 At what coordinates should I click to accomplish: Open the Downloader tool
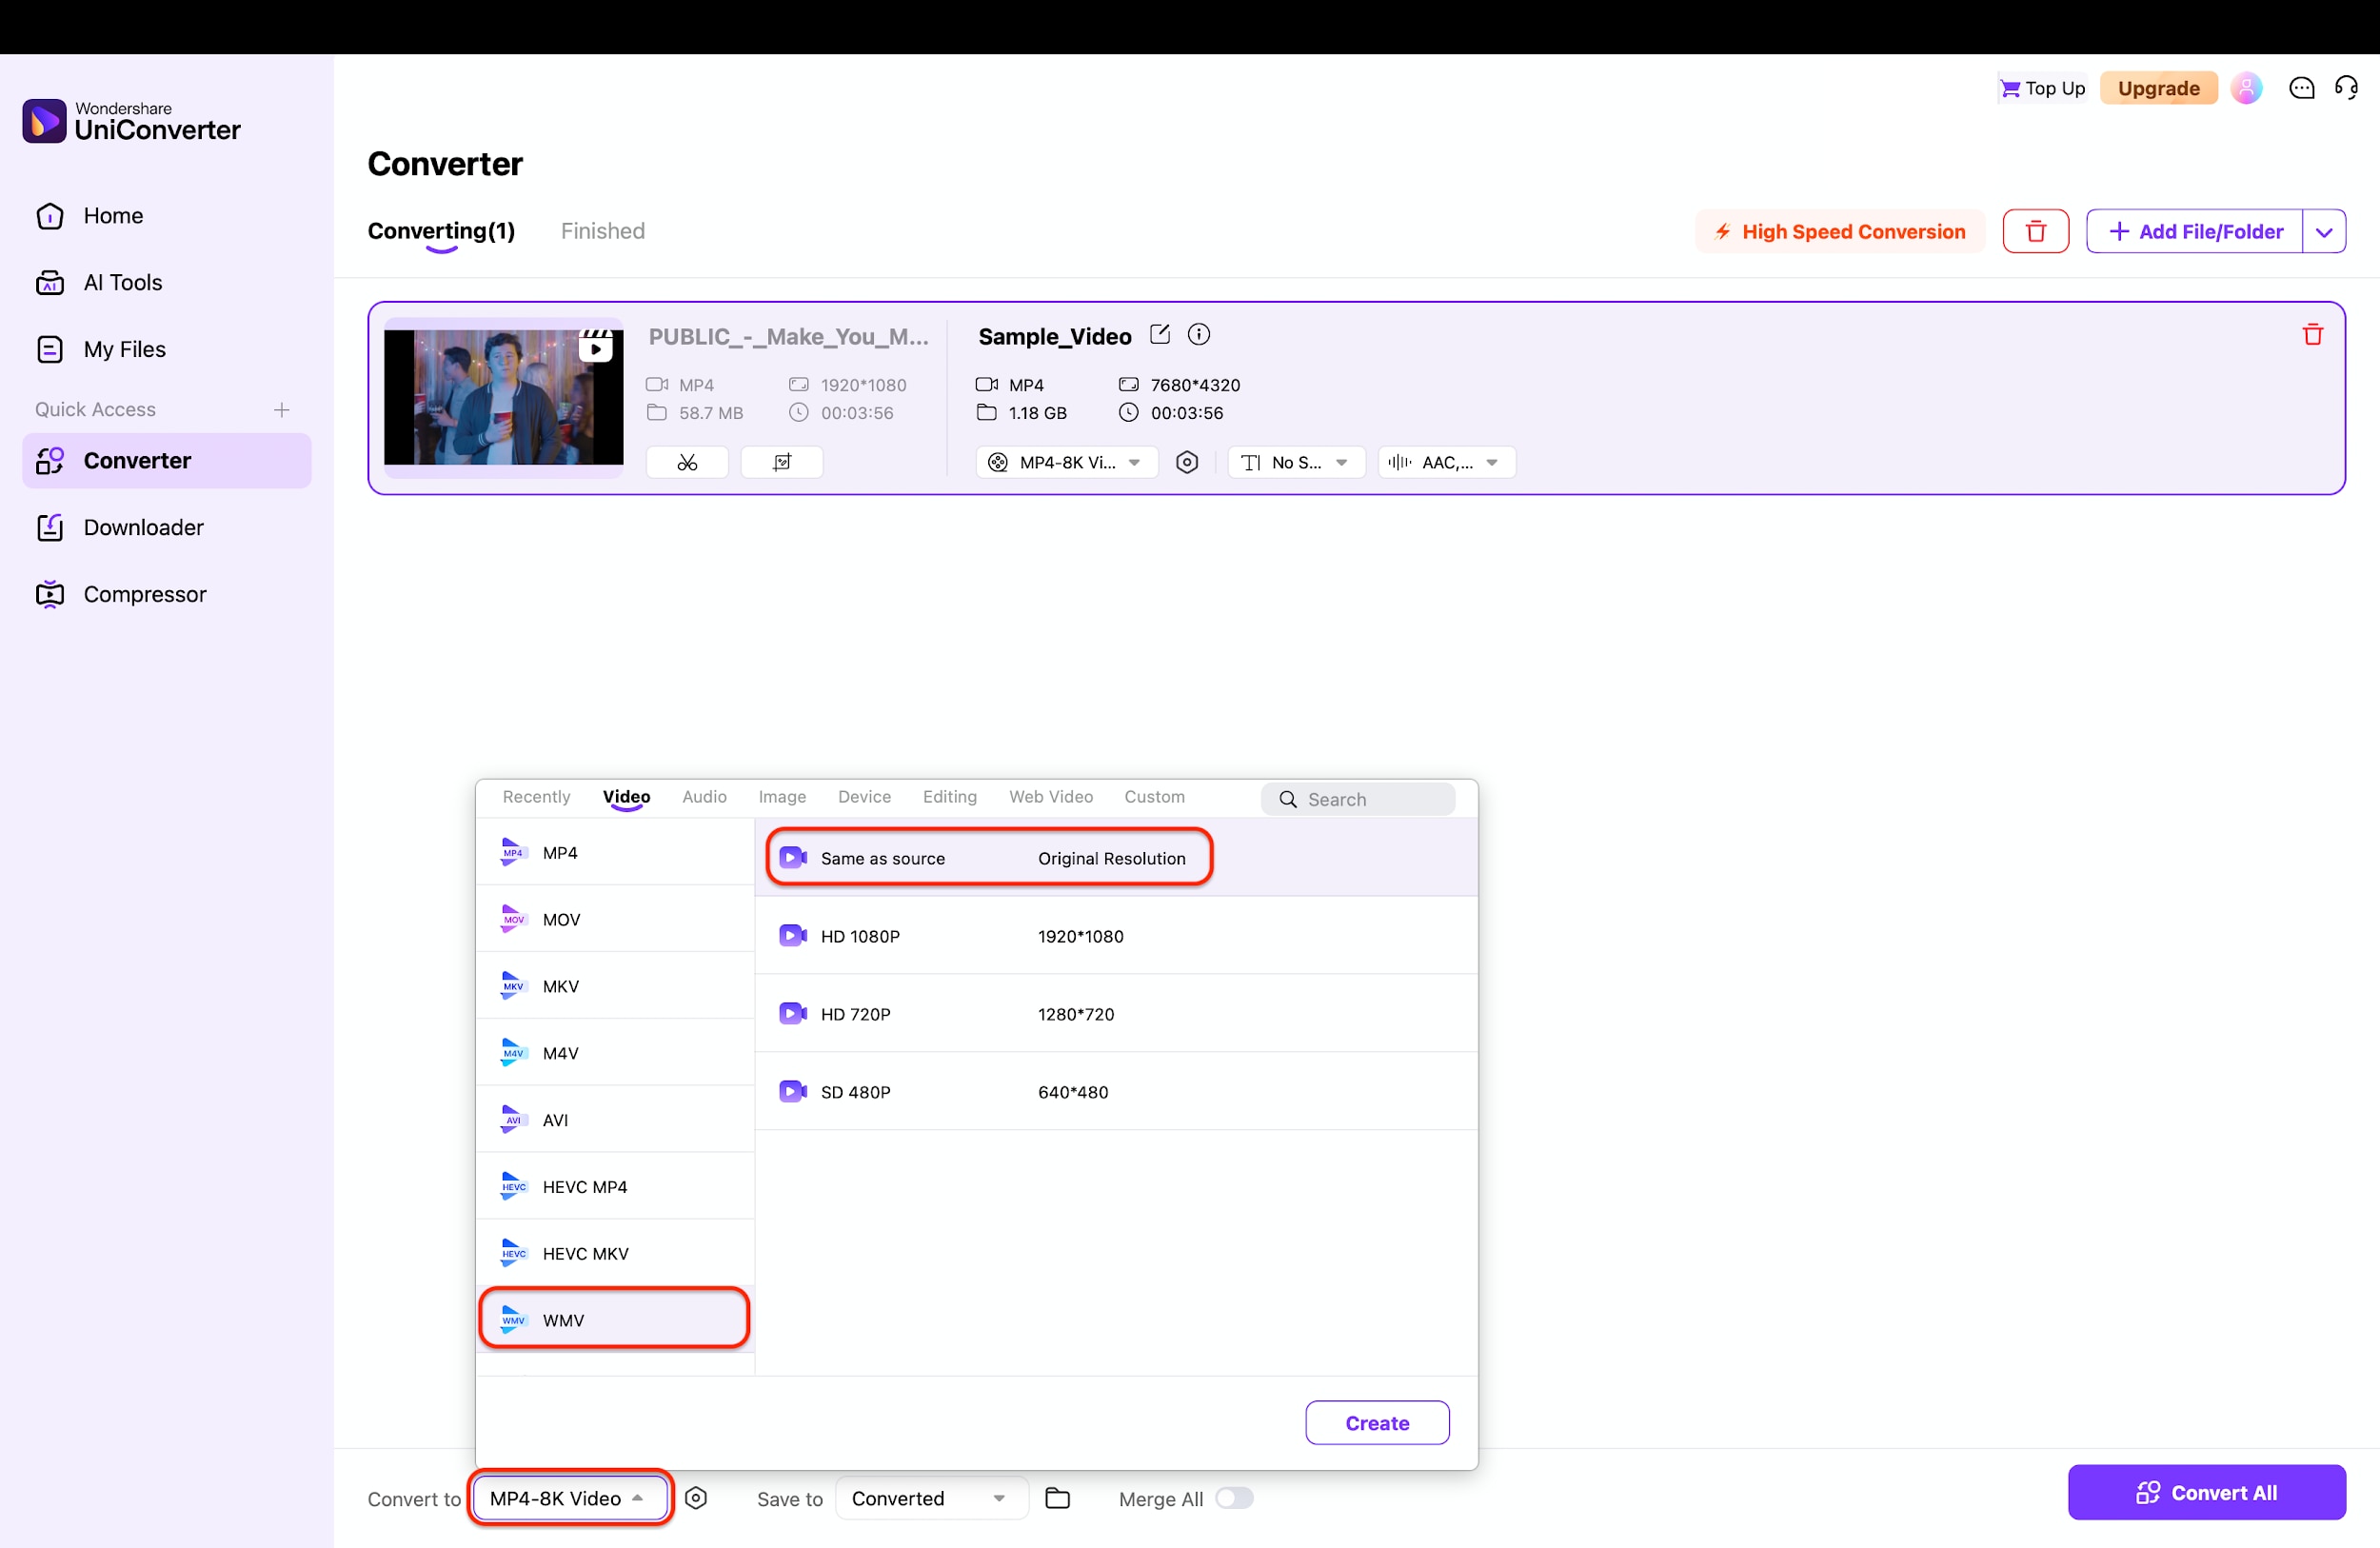click(x=144, y=527)
